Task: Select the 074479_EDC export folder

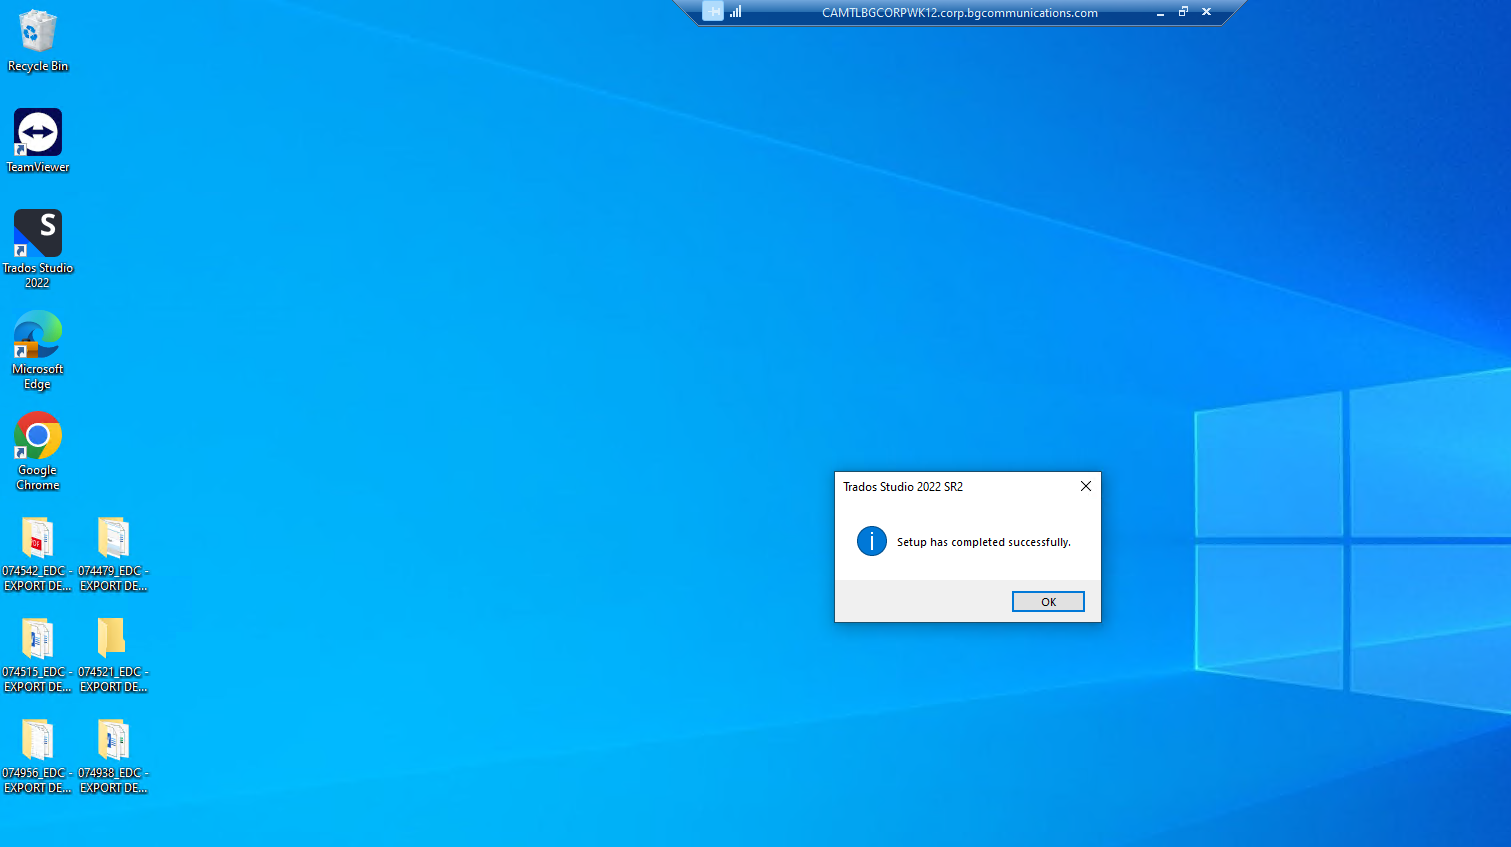Action: pos(113,554)
